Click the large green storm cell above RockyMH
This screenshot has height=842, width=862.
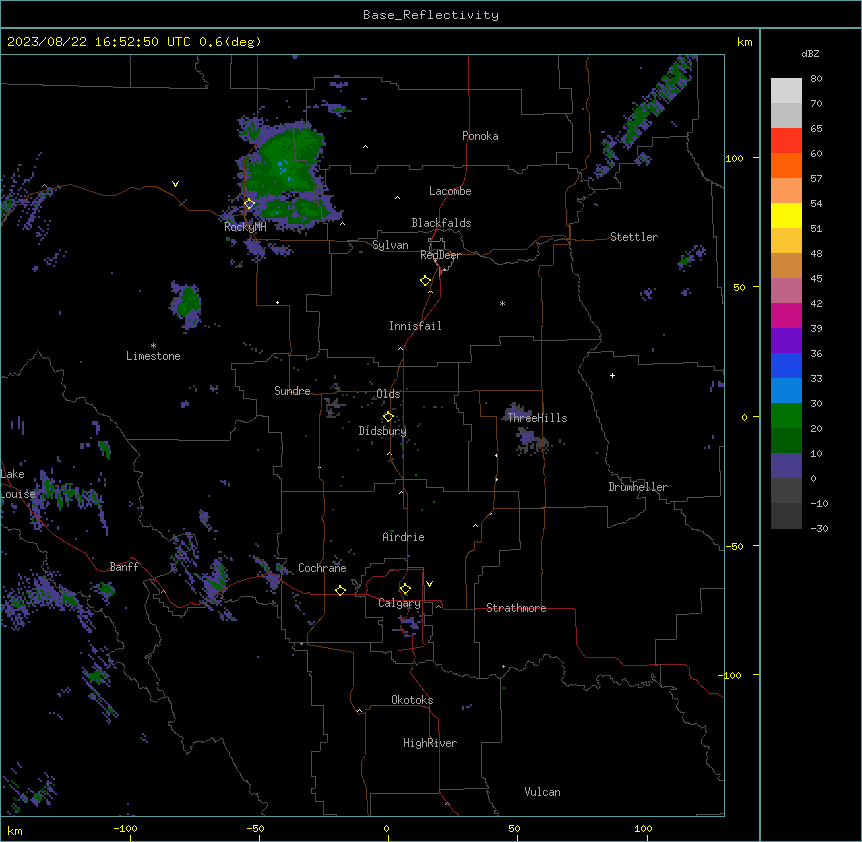coord(283,176)
